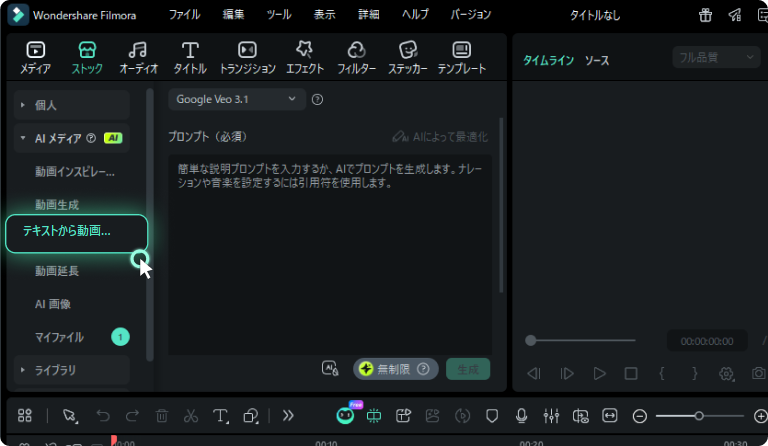
Task: Open the 編集 menu
Action: point(233,15)
